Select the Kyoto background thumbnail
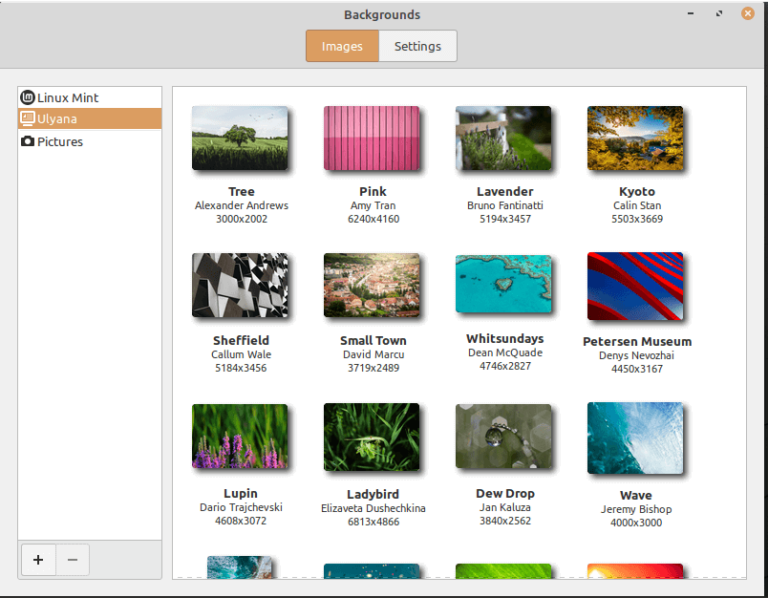This screenshot has width=768, height=598. pyautogui.click(x=635, y=138)
